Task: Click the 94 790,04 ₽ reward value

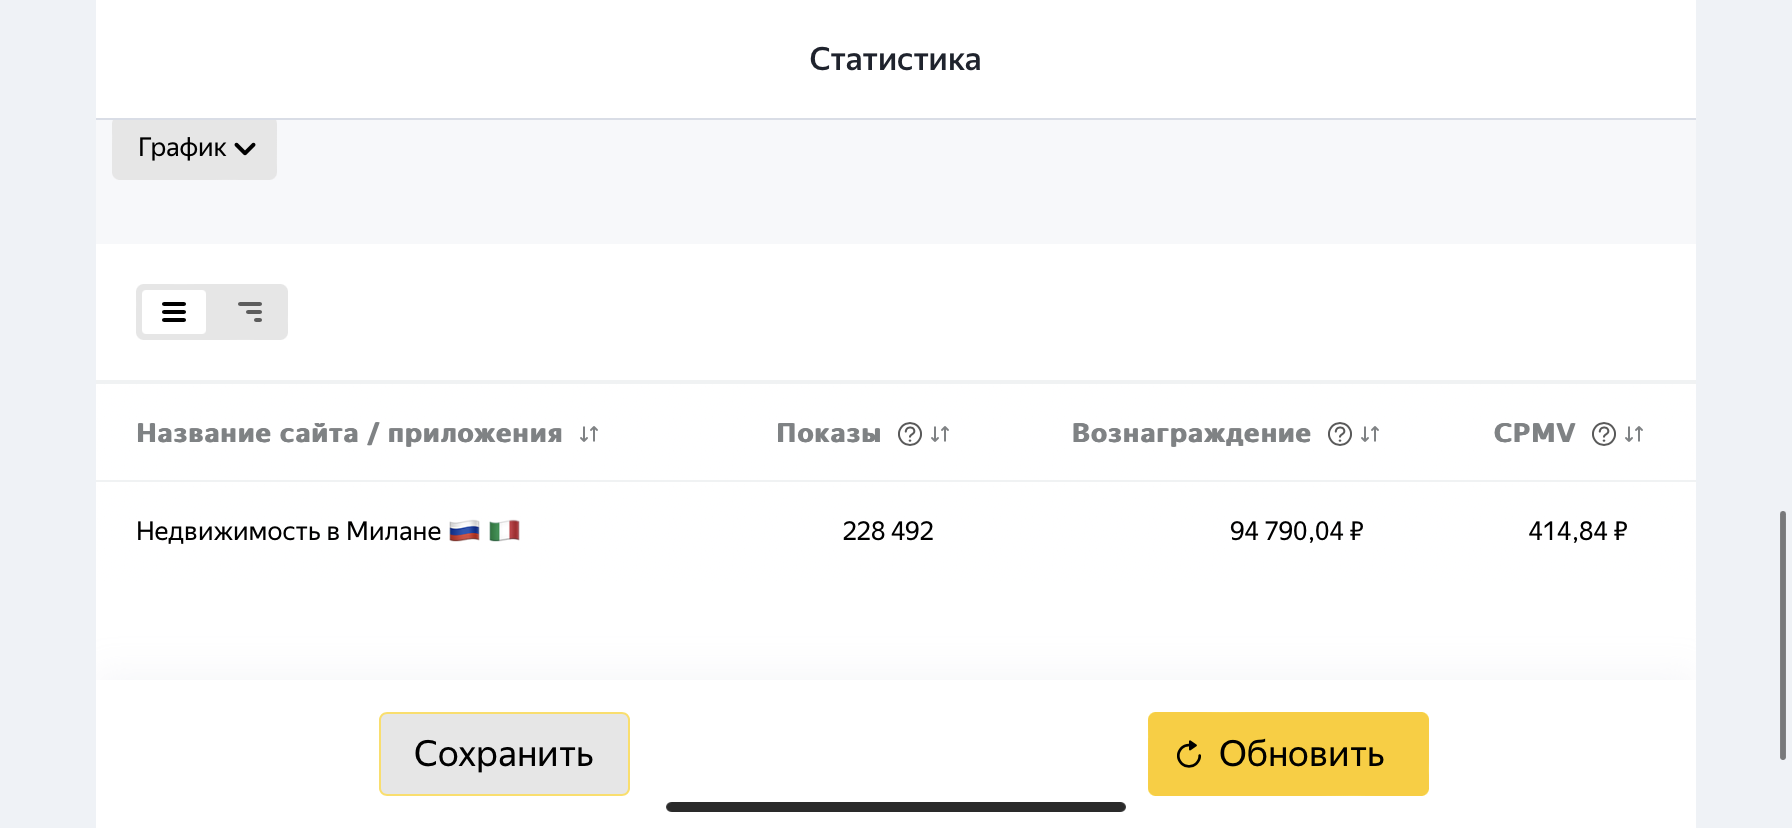Action: [x=1297, y=531]
